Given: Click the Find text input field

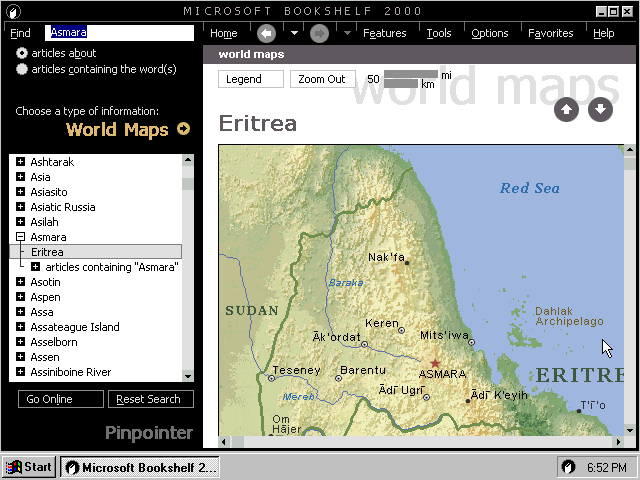Looking at the screenshot, I should click(x=119, y=33).
